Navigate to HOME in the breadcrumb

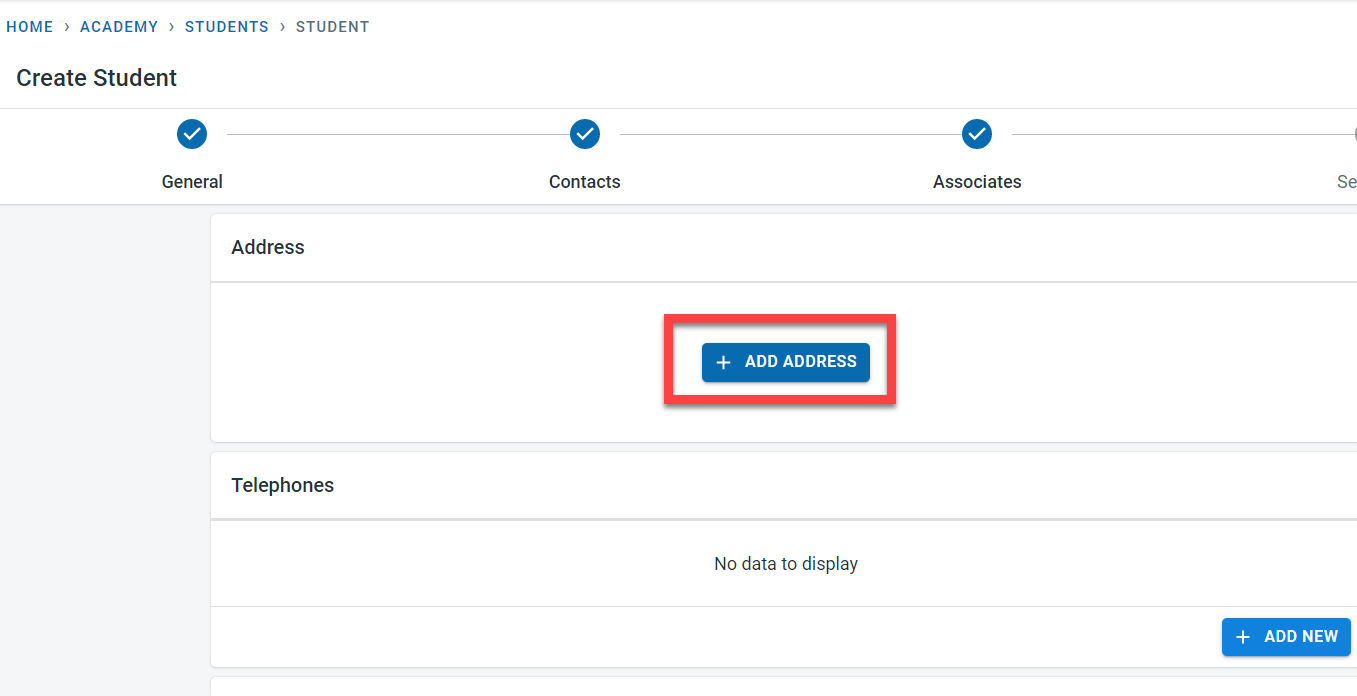point(30,27)
